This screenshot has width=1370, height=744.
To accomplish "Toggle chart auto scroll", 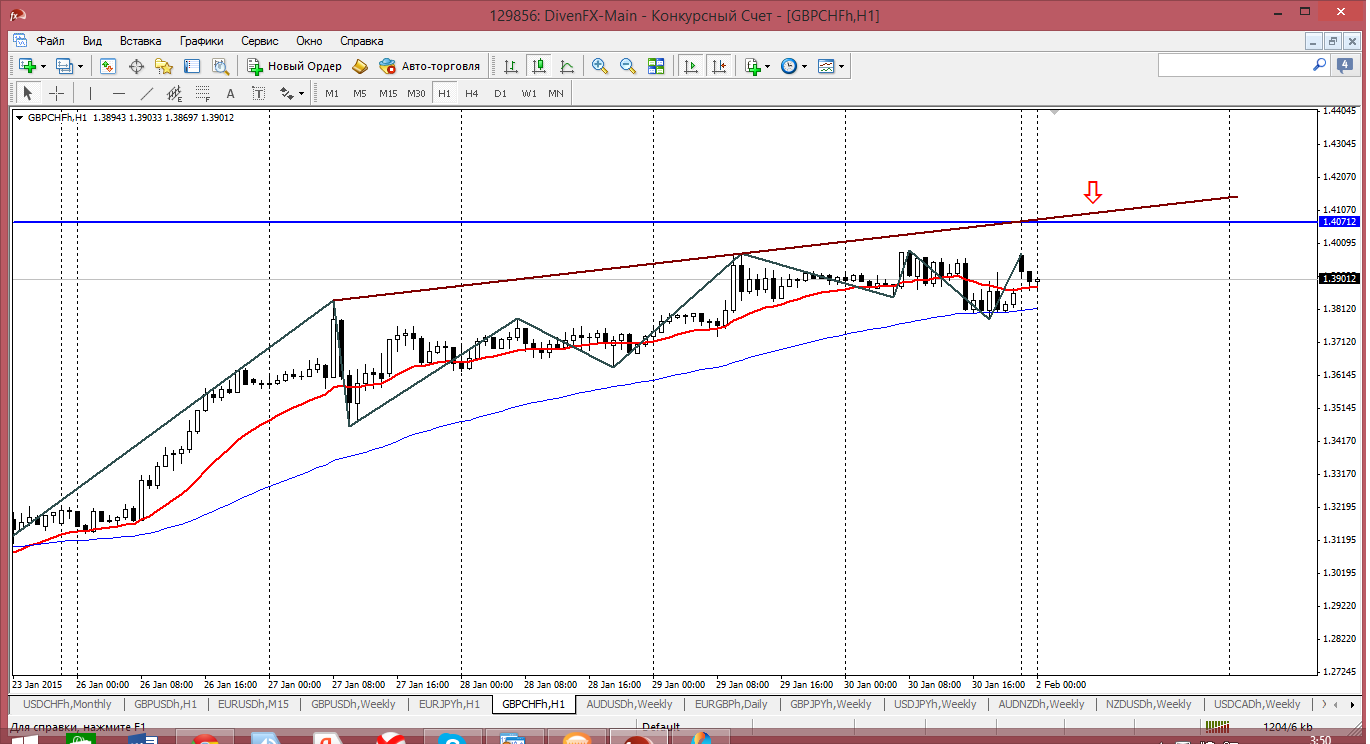I will pyautogui.click(x=690, y=66).
